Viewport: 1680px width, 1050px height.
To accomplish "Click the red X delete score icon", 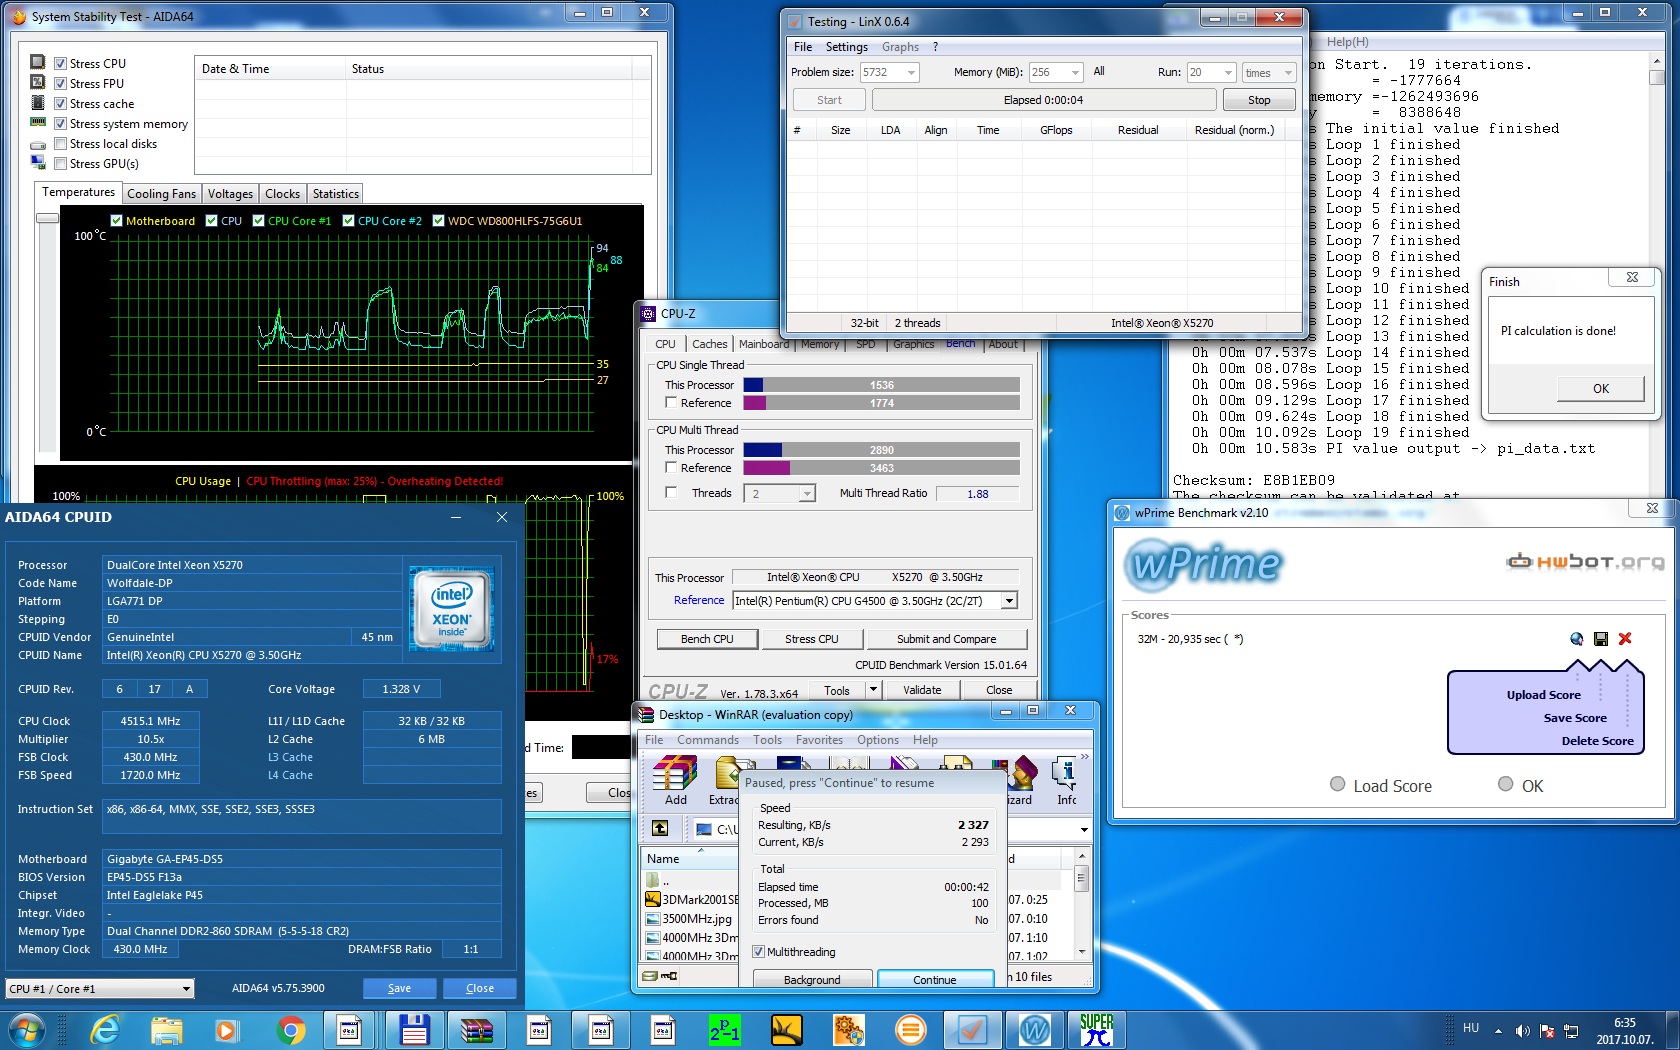I will click(1625, 639).
